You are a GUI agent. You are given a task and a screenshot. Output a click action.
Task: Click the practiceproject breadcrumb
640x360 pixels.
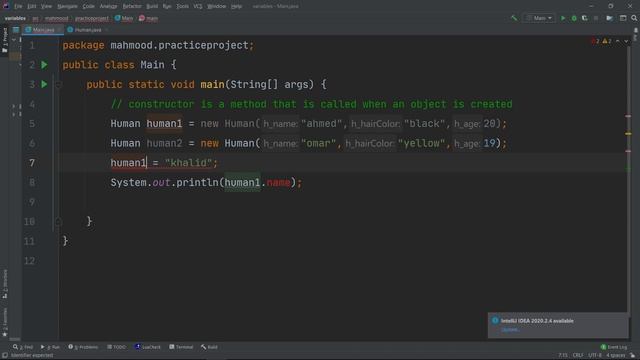click(x=92, y=18)
